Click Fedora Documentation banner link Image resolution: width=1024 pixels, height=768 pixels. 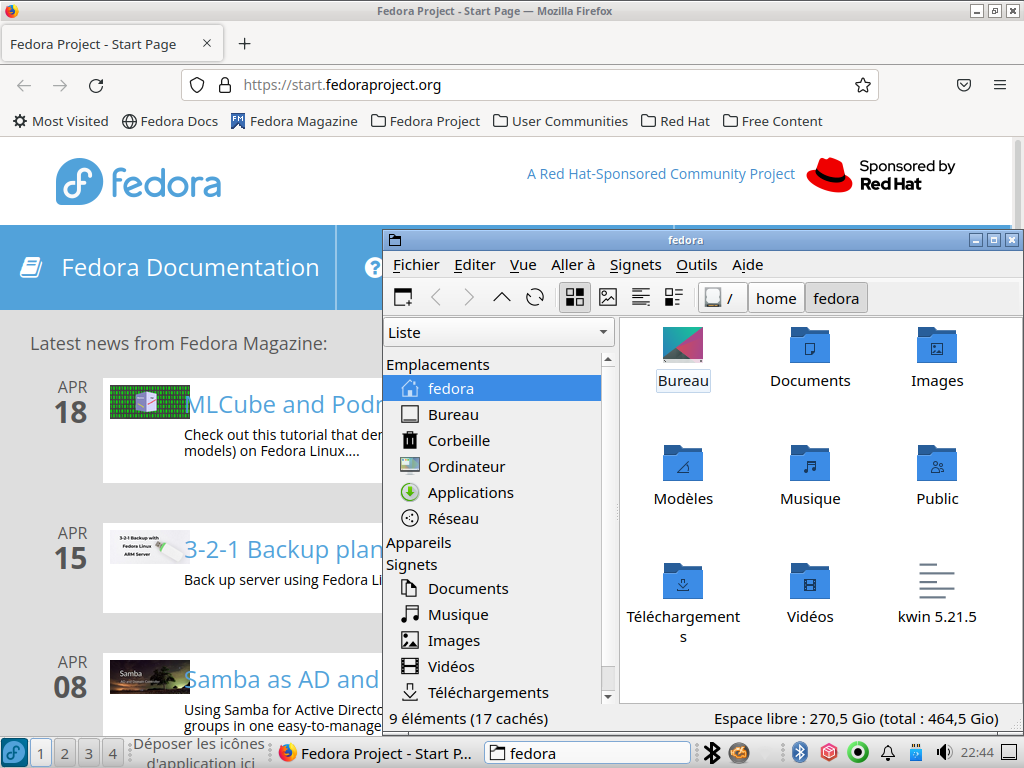[169, 268]
